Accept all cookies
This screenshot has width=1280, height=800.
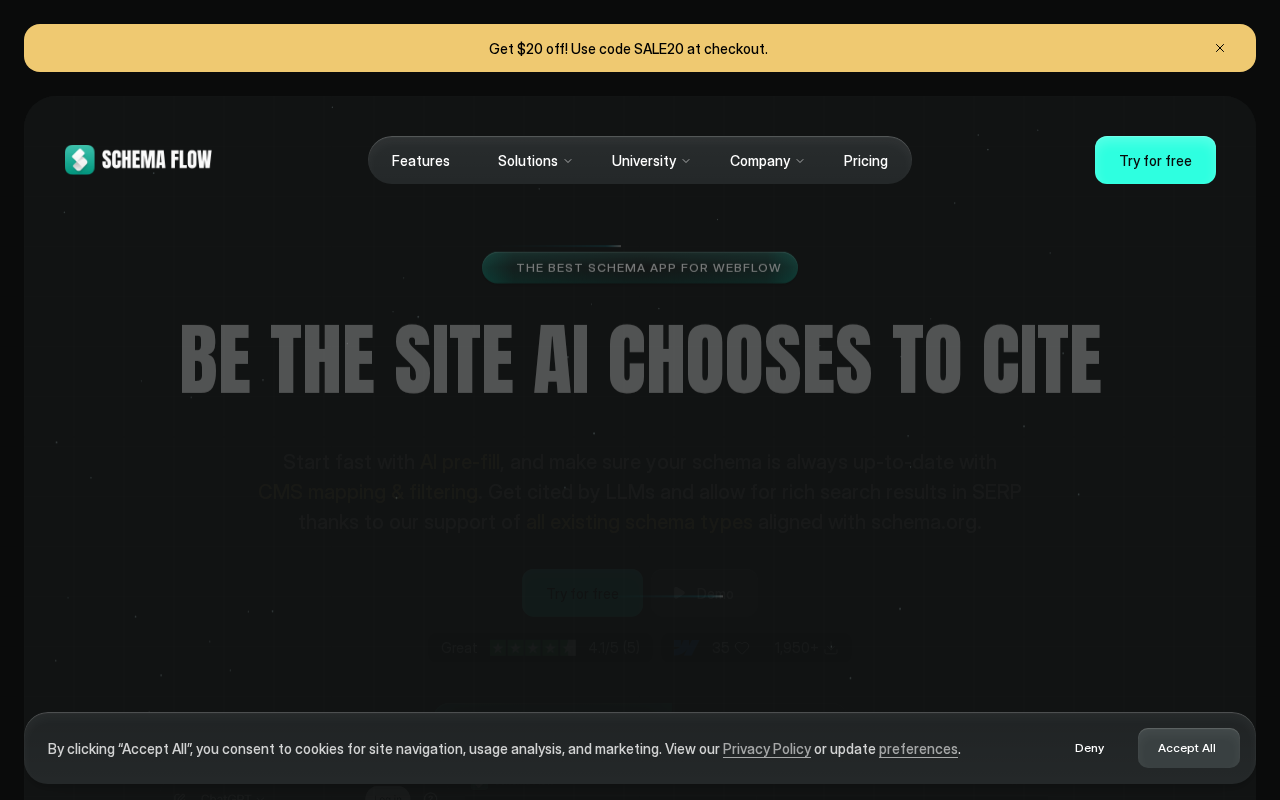point(1188,748)
